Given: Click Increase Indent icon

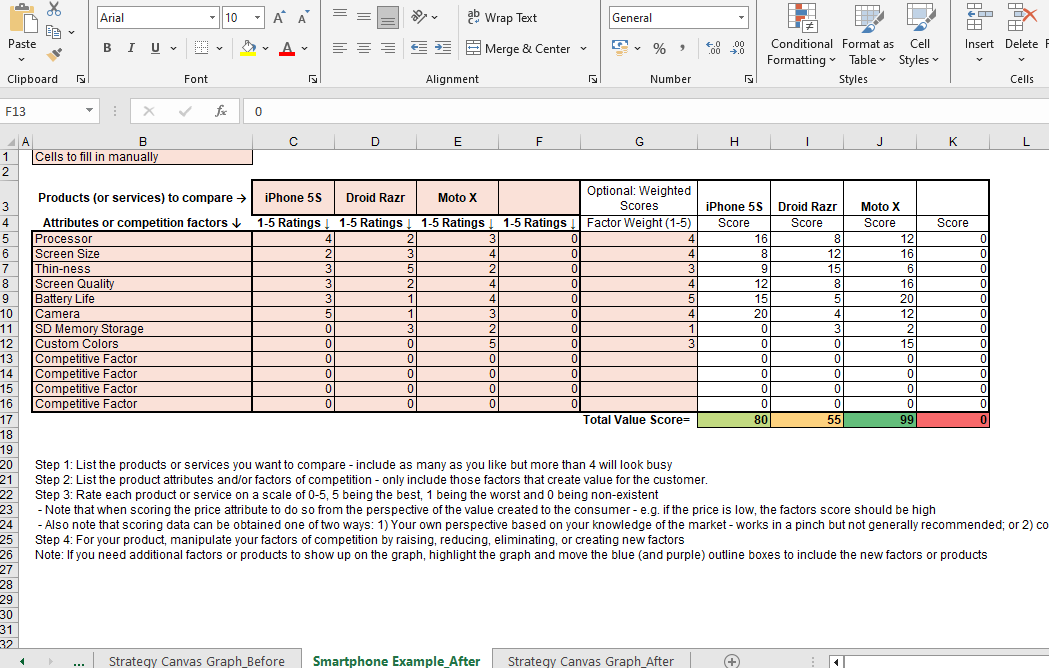Looking at the screenshot, I should click(443, 48).
